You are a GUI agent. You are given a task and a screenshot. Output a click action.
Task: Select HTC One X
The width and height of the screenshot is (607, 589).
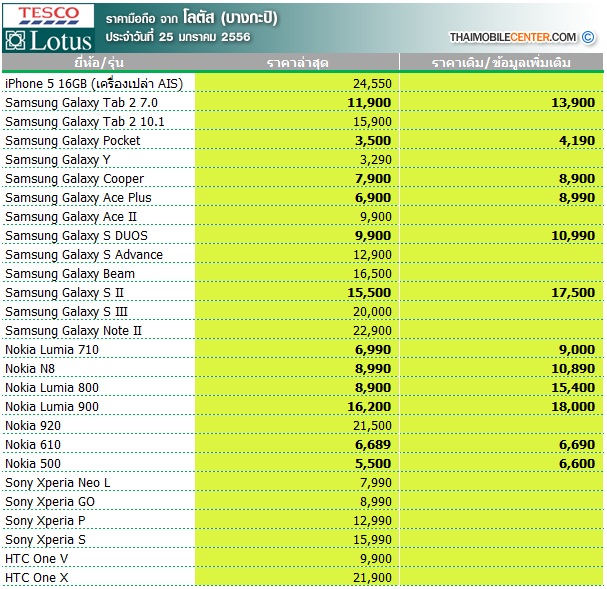tap(36, 577)
